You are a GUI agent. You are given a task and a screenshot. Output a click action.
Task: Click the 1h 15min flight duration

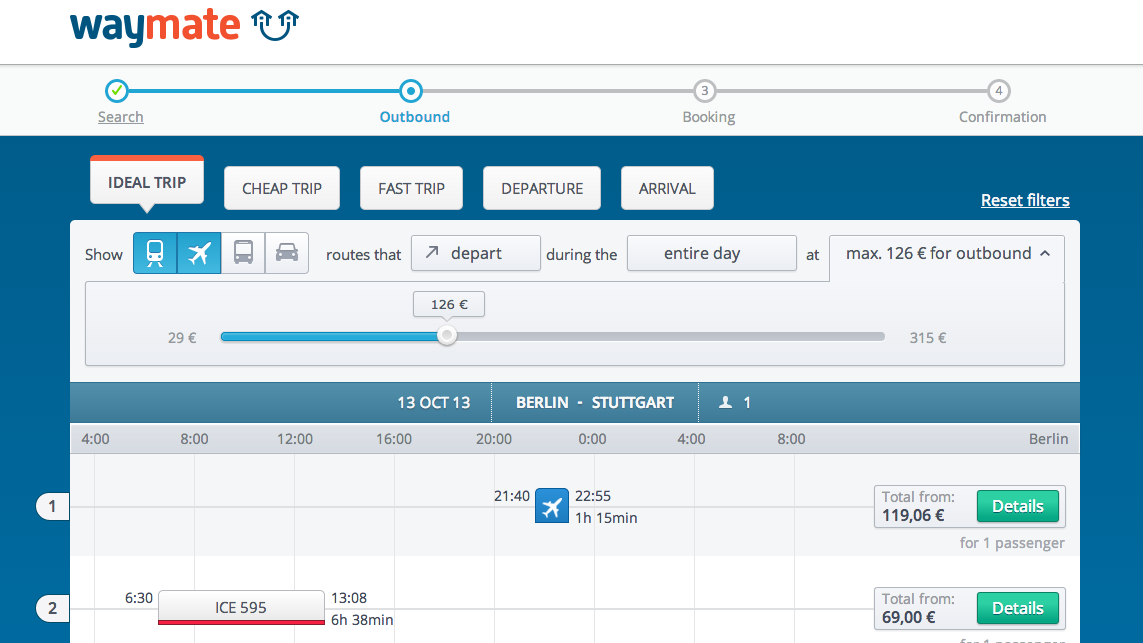[x=606, y=518]
